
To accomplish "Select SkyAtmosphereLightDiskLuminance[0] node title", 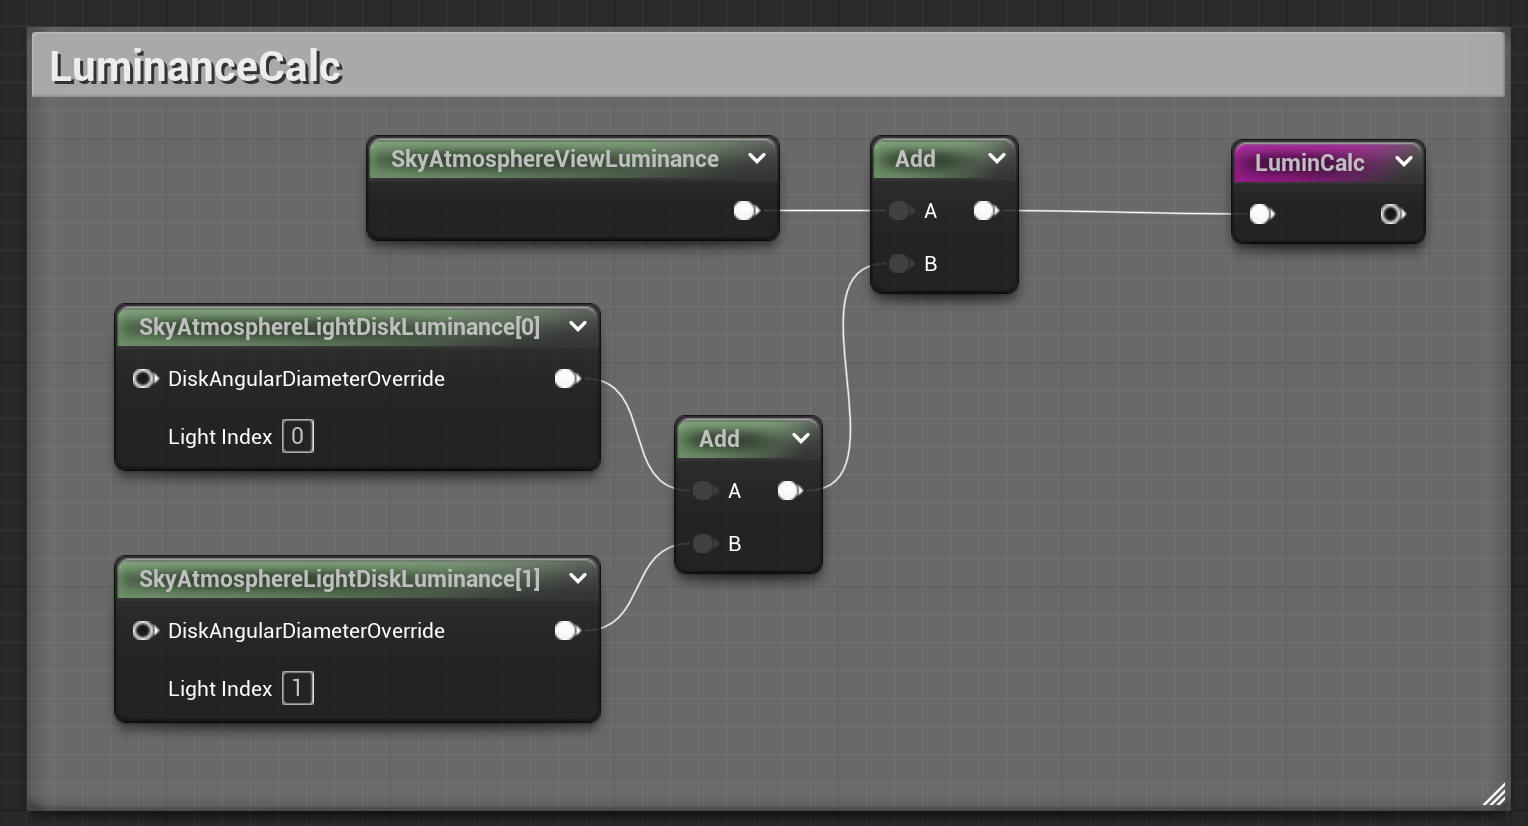I will point(339,327).
